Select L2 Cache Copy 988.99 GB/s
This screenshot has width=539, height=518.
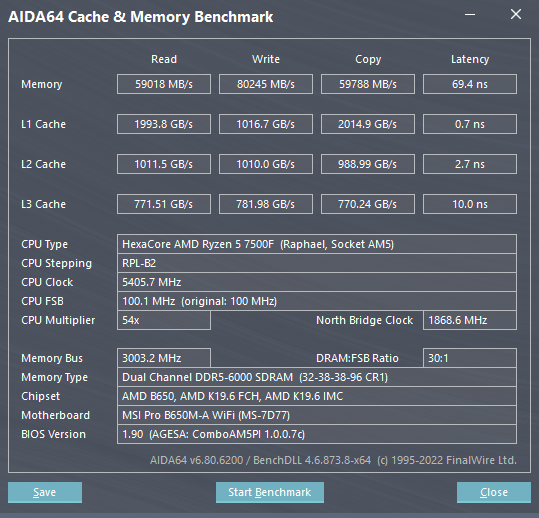368,164
